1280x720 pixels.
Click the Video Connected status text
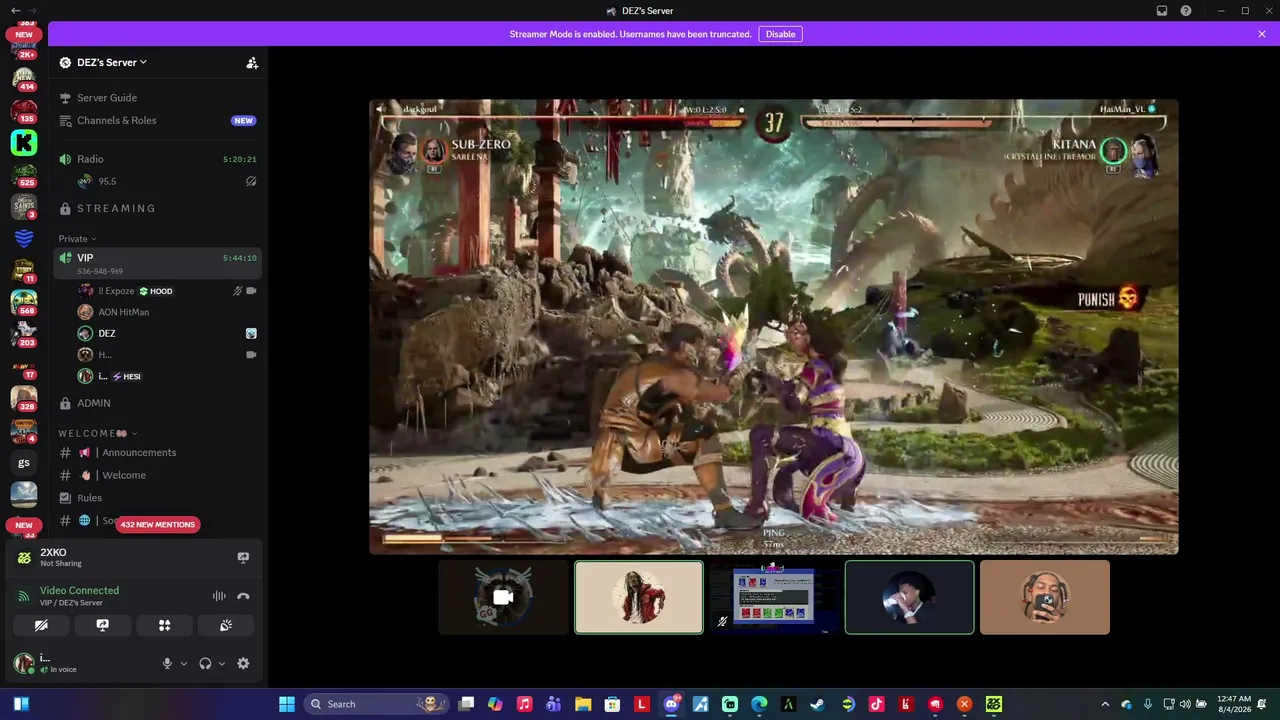coord(79,591)
